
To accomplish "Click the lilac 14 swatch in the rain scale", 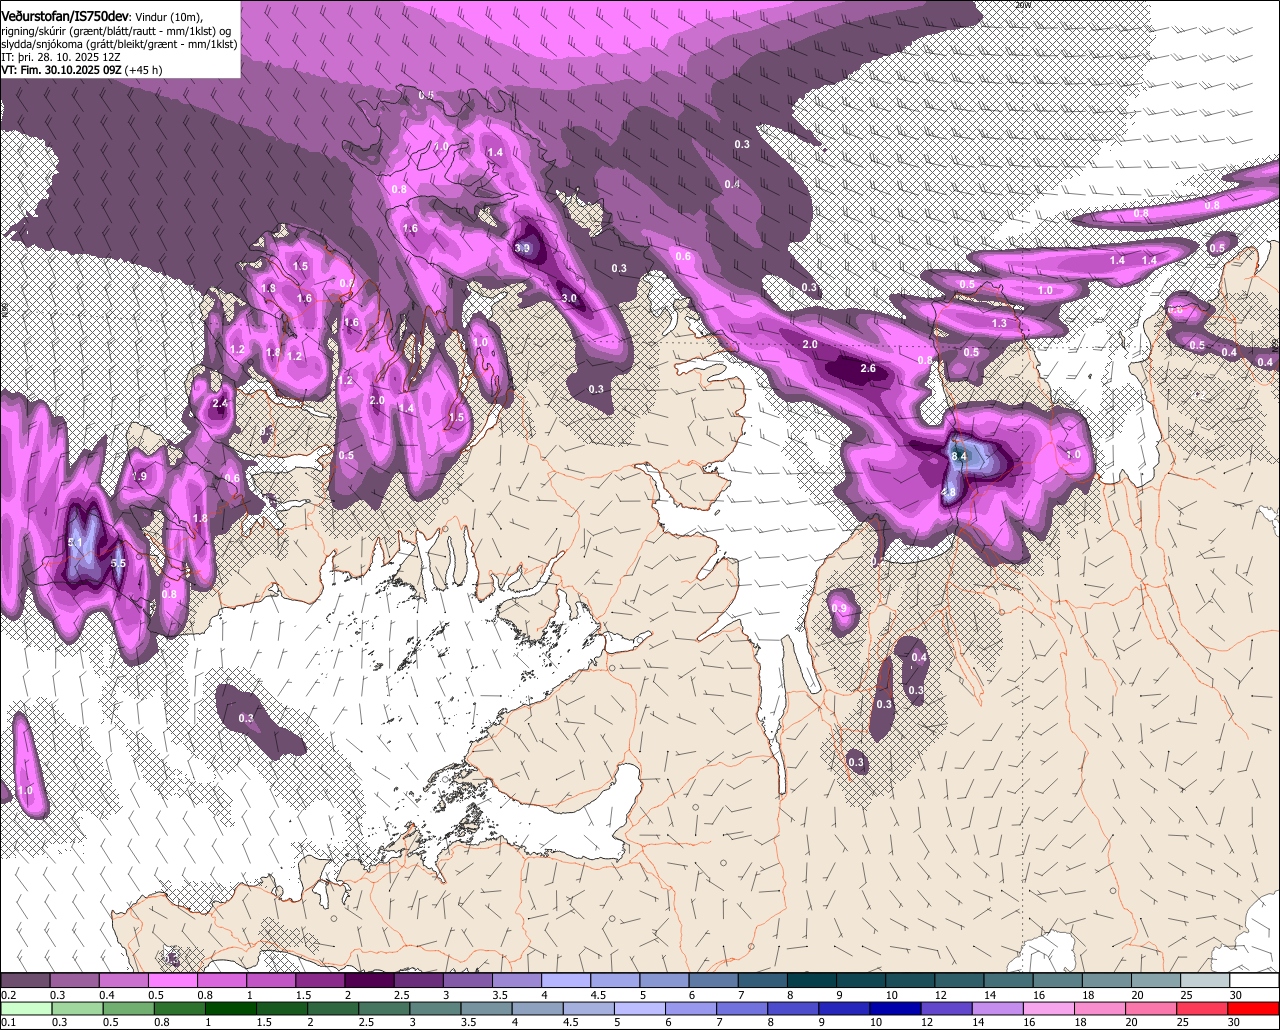I will tap(996, 1008).
